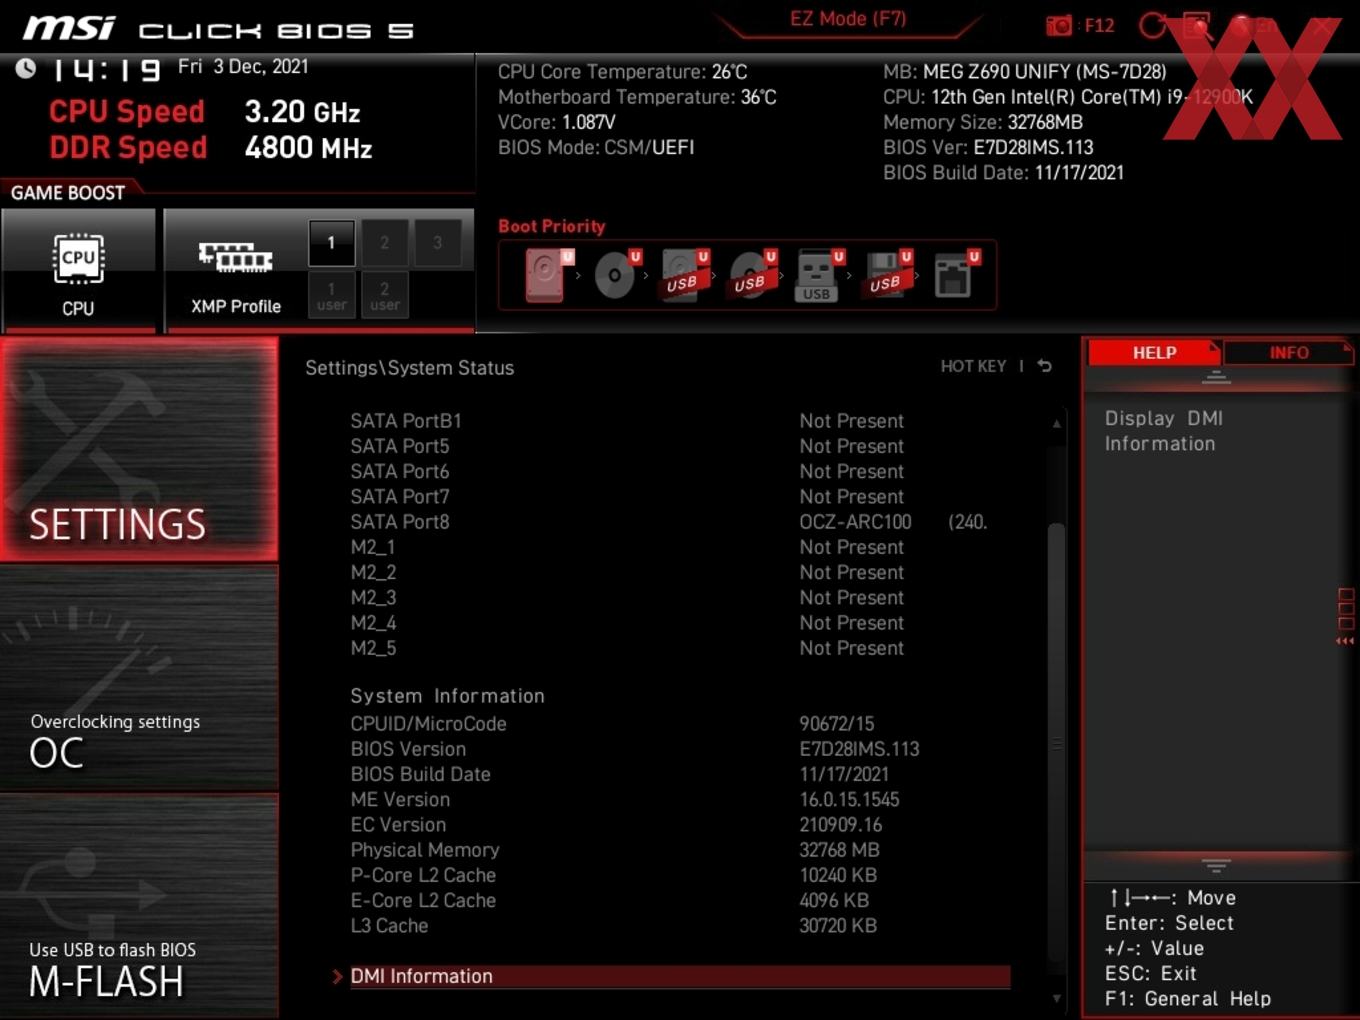The image size is (1360, 1020).
Task: Click HOT KEY button
Action: tap(973, 366)
